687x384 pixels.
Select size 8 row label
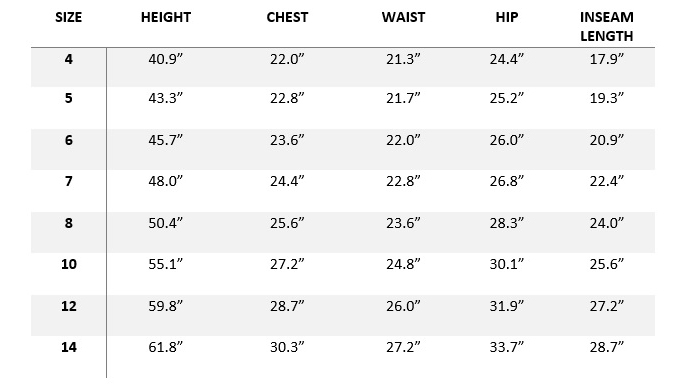pyautogui.click(x=68, y=223)
